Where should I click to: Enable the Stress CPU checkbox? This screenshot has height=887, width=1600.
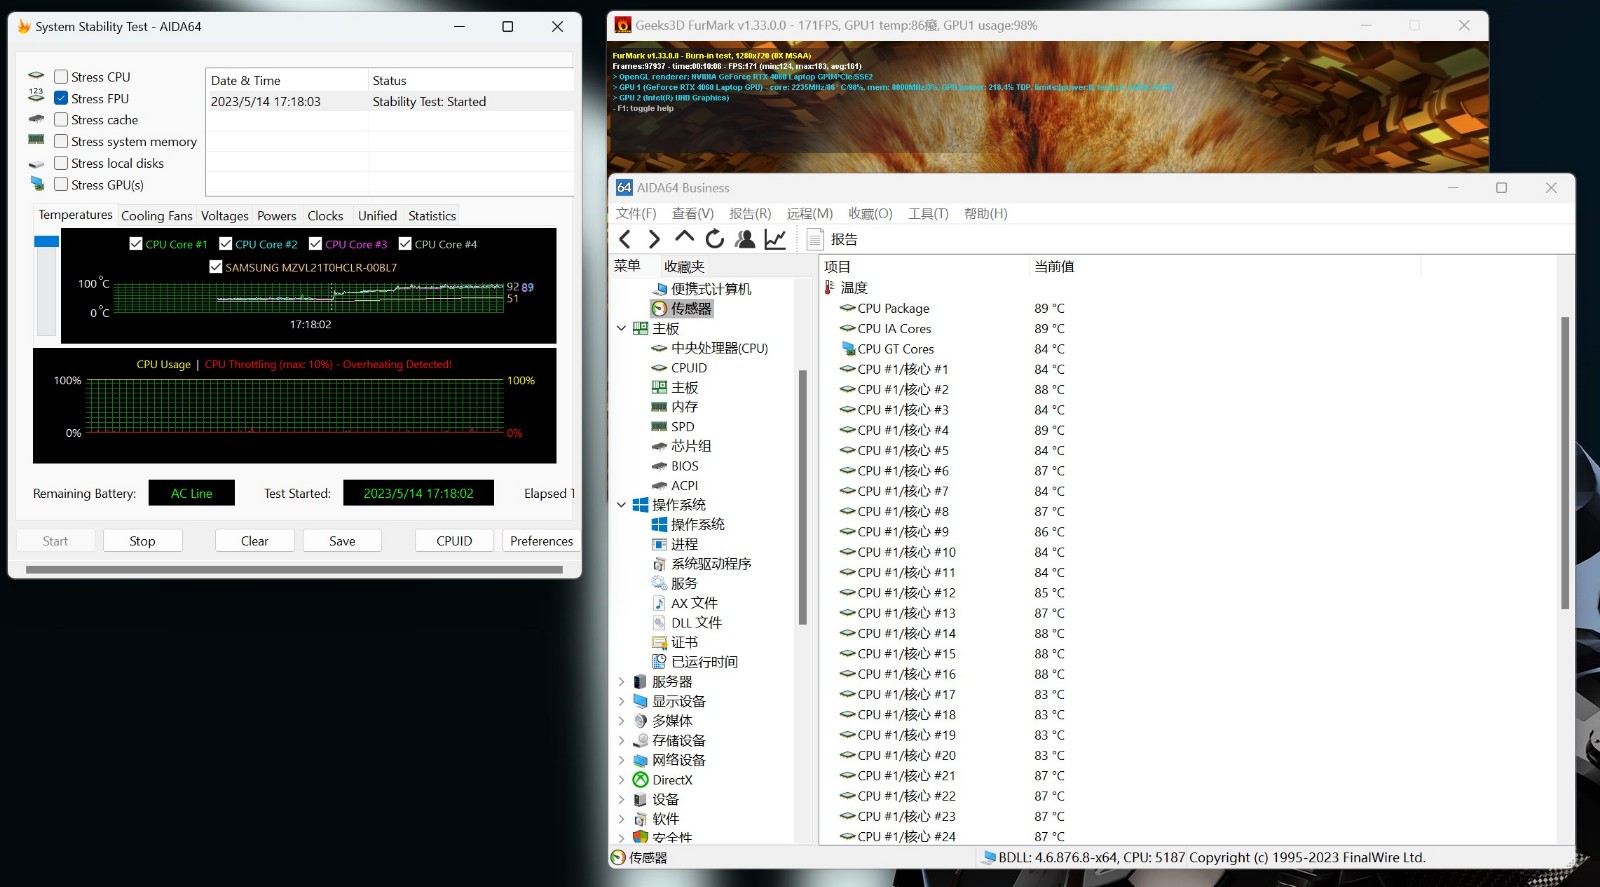click(61, 77)
